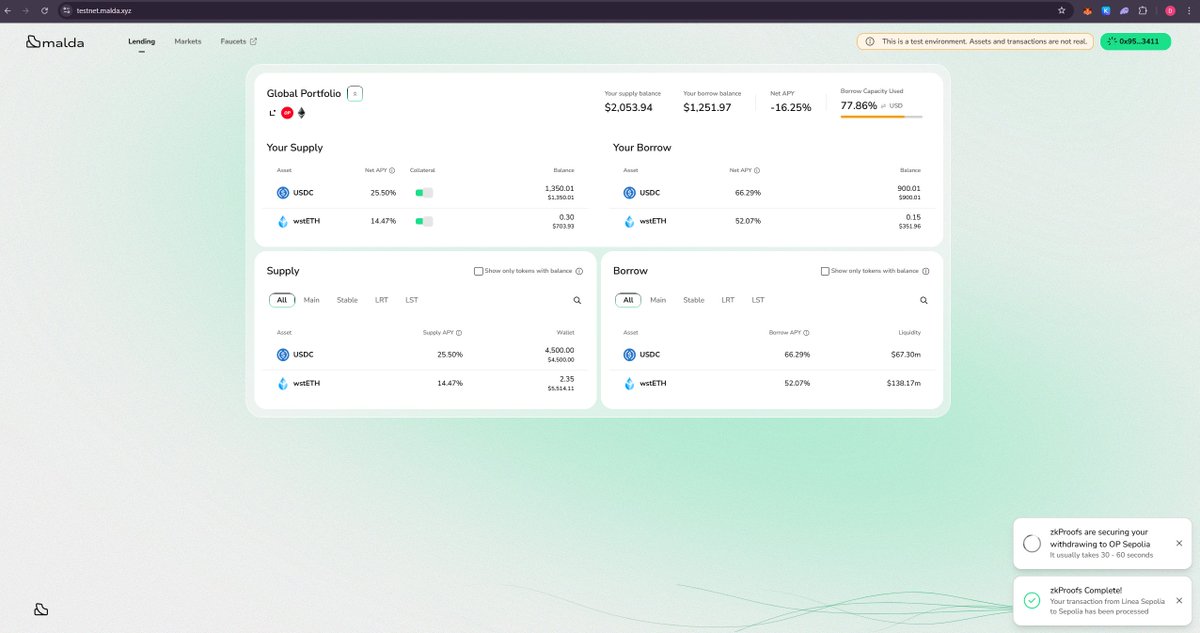Expand the Global Portfolio chain selector

(355, 93)
